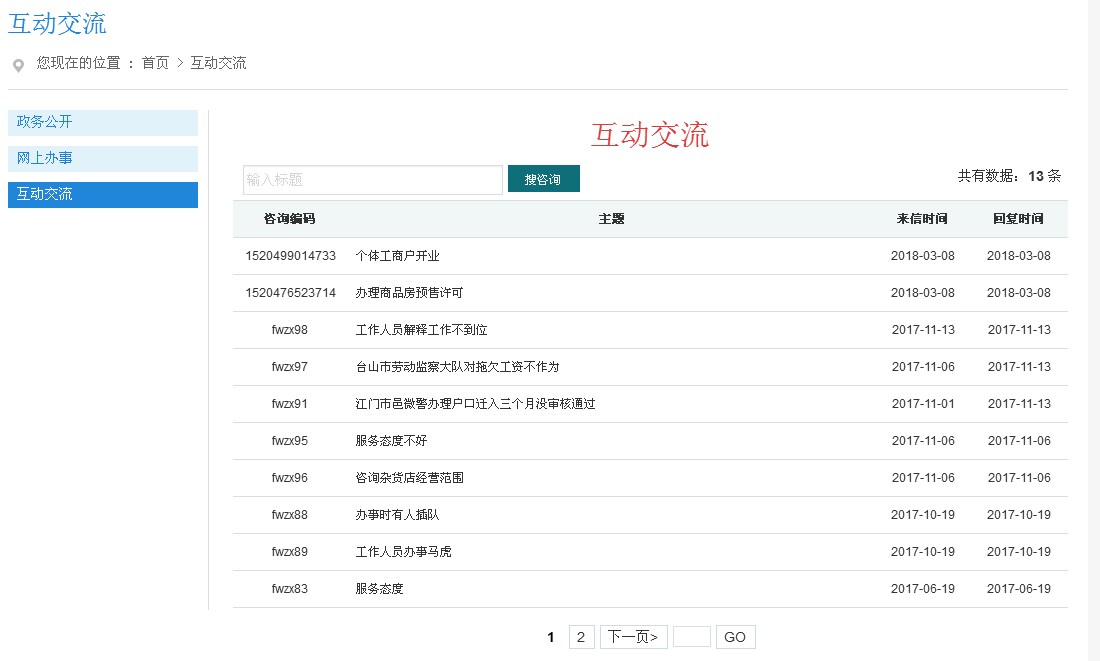The height and width of the screenshot is (661, 1100).
Task: Open the 工作人员解释工作不到位 entry
Action: coord(421,330)
